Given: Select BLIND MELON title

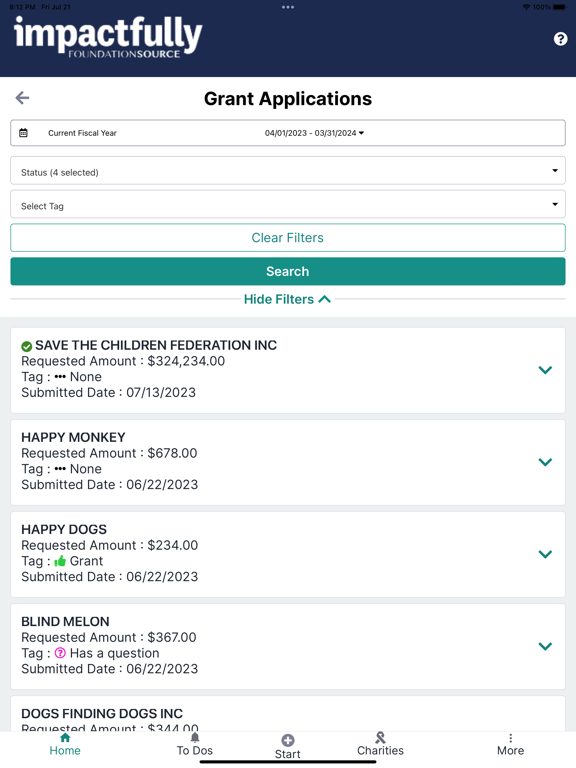Looking at the screenshot, I should pos(65,622).
